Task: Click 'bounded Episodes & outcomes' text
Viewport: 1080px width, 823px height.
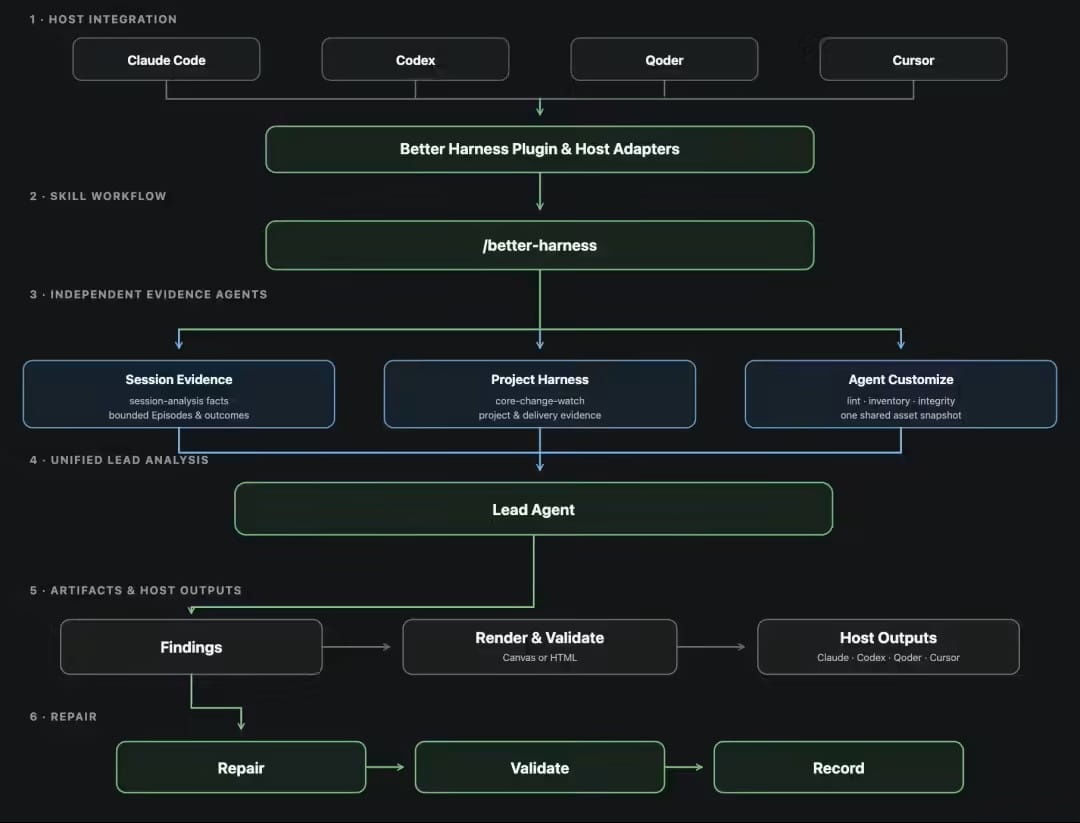Action: click(x=178, y=415)
